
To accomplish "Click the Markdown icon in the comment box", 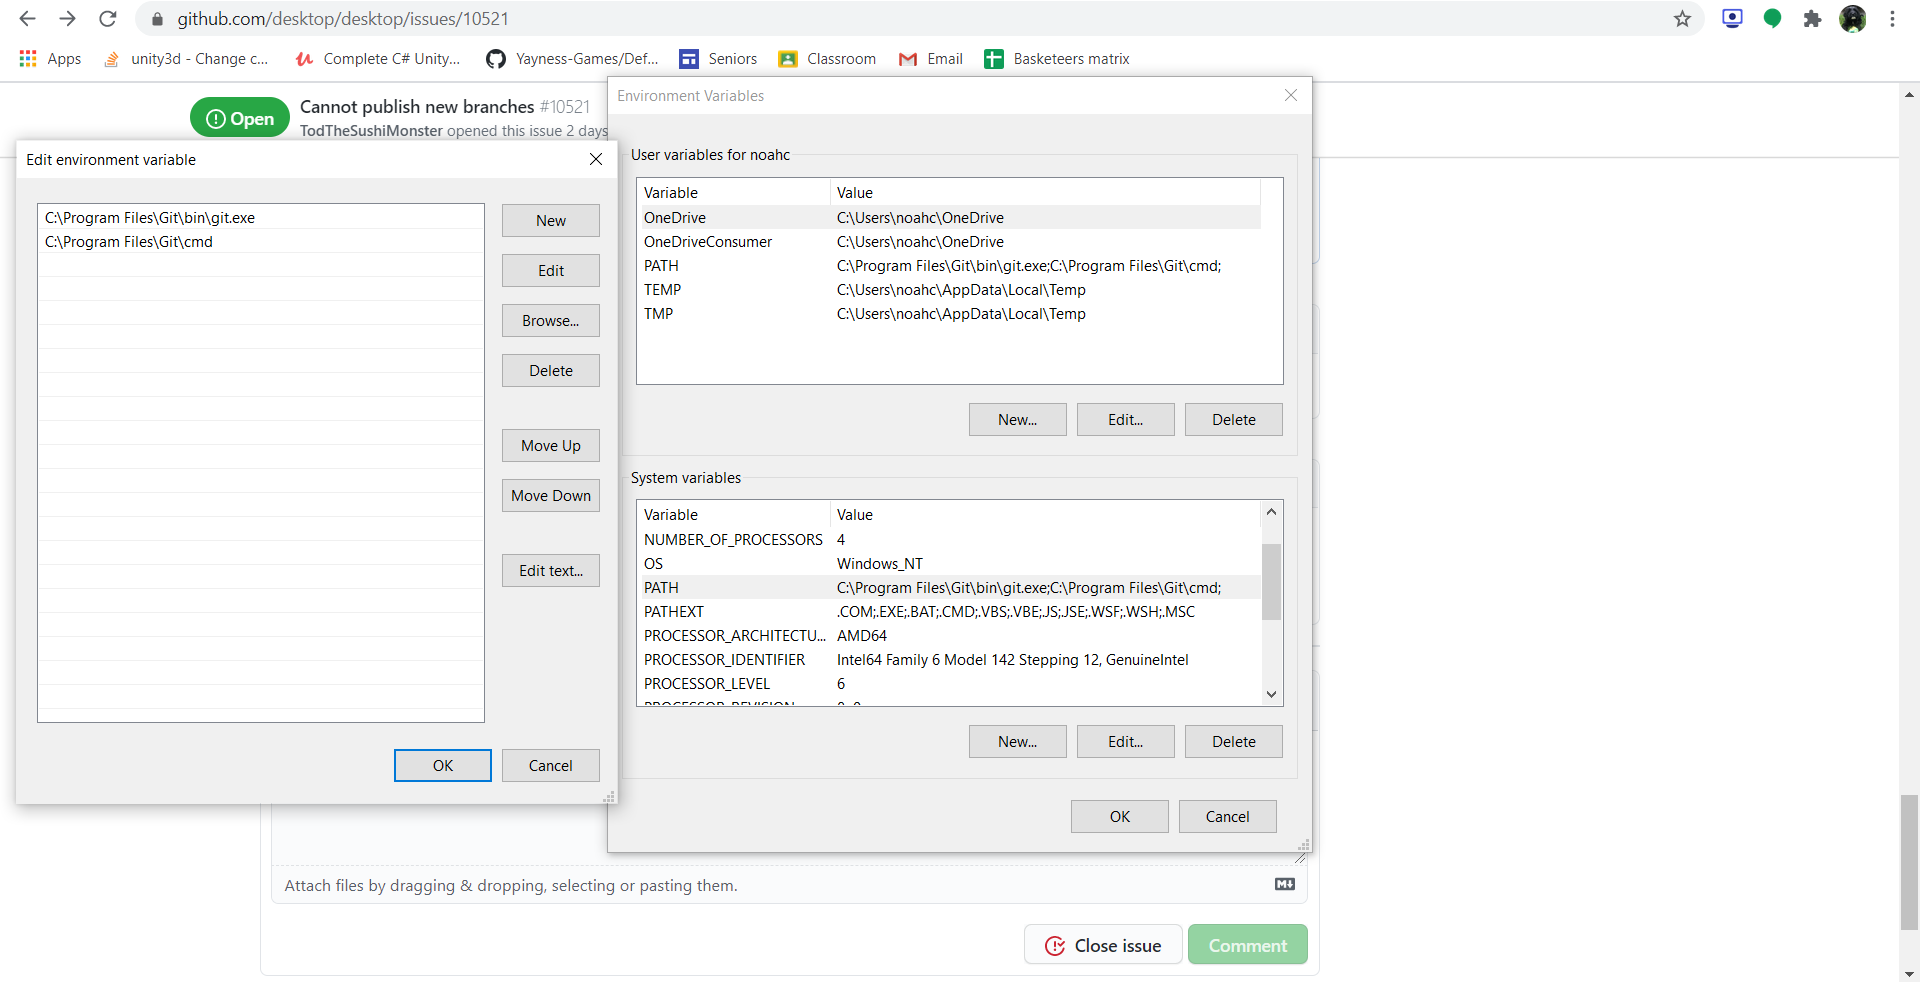I will [1284, 884].
